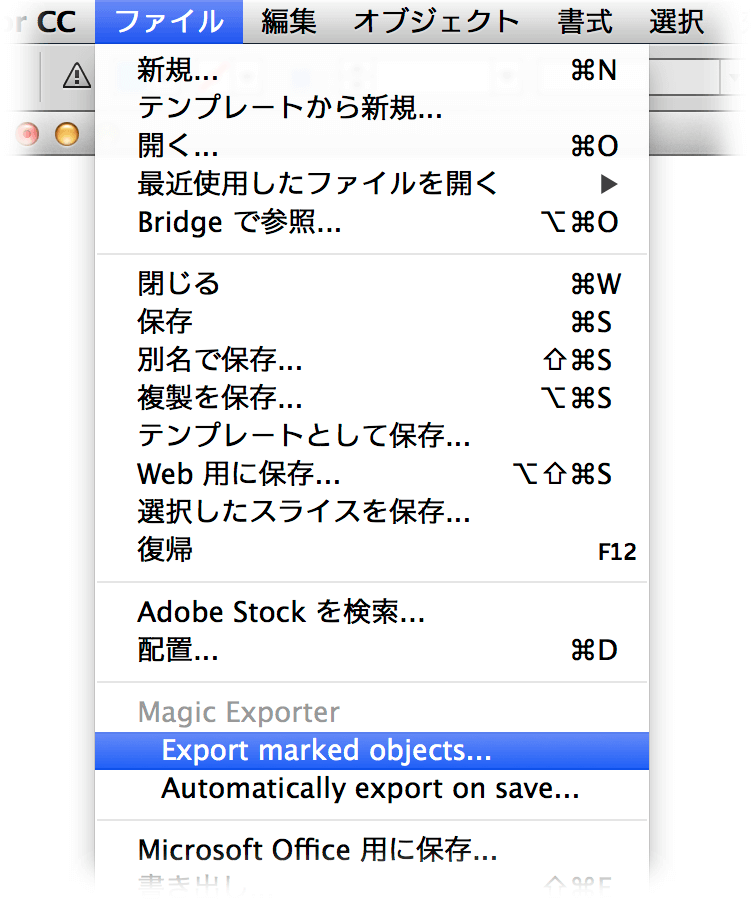Select 別名で保存... entry
Screen dimensions: 752x900
[x=220, y=360]
